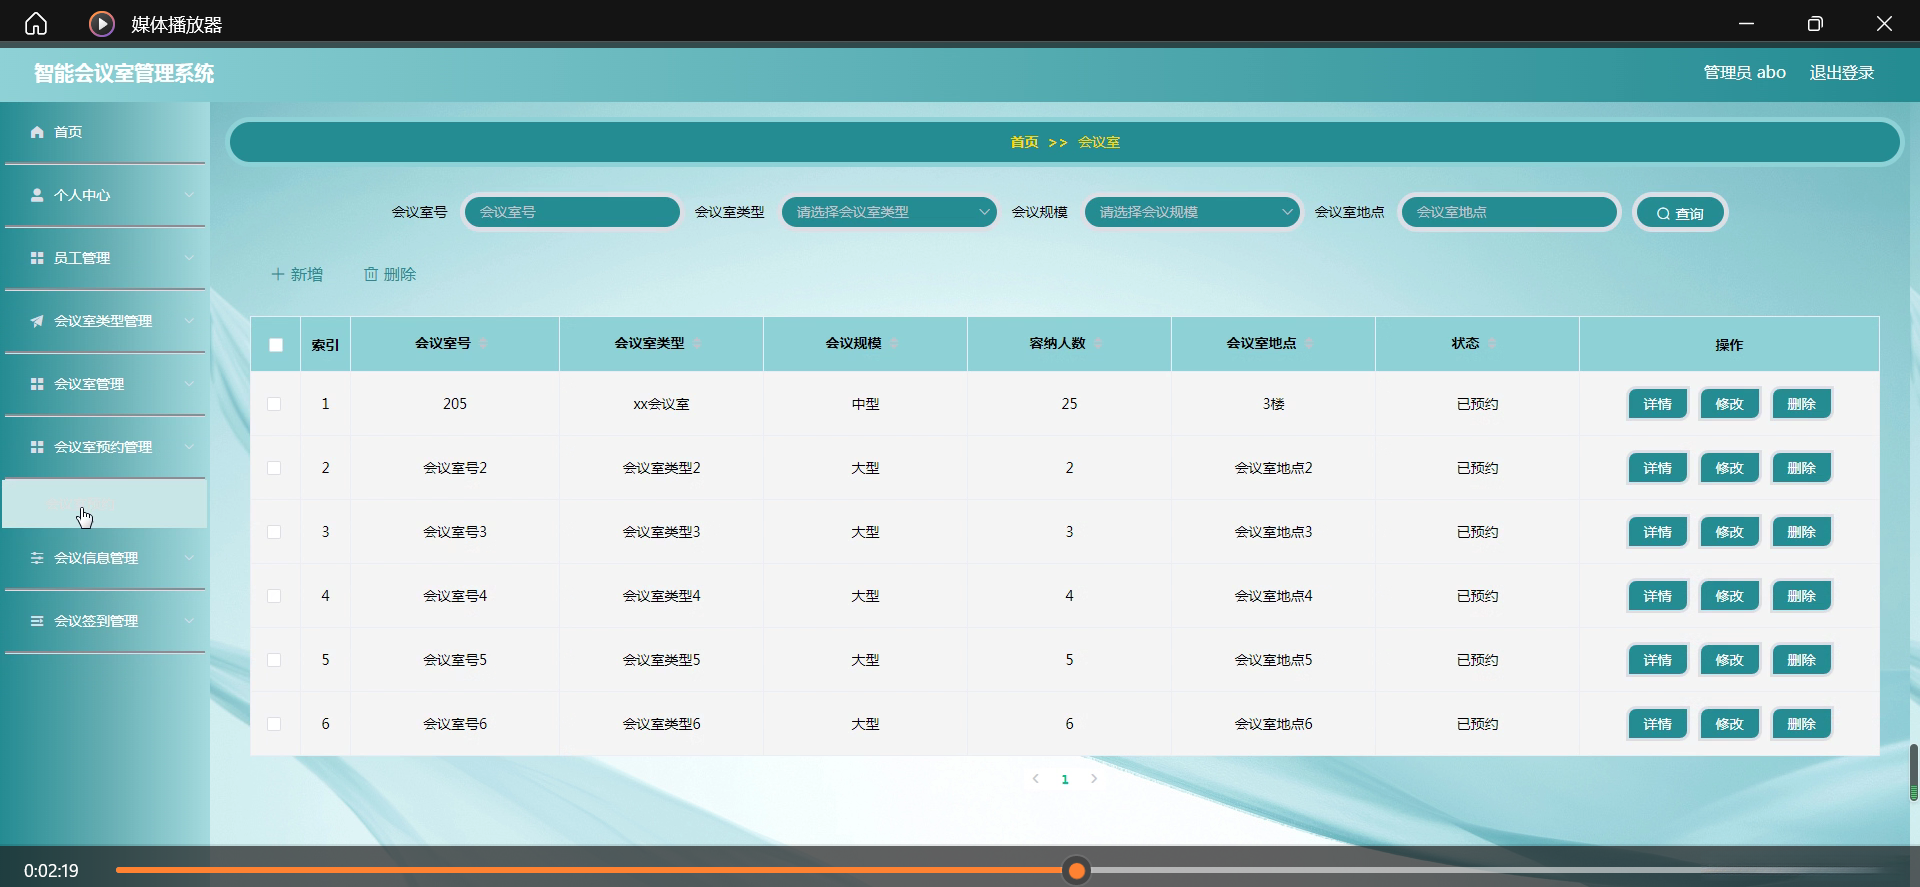Open 首页 in the sidebar menu

105,132
